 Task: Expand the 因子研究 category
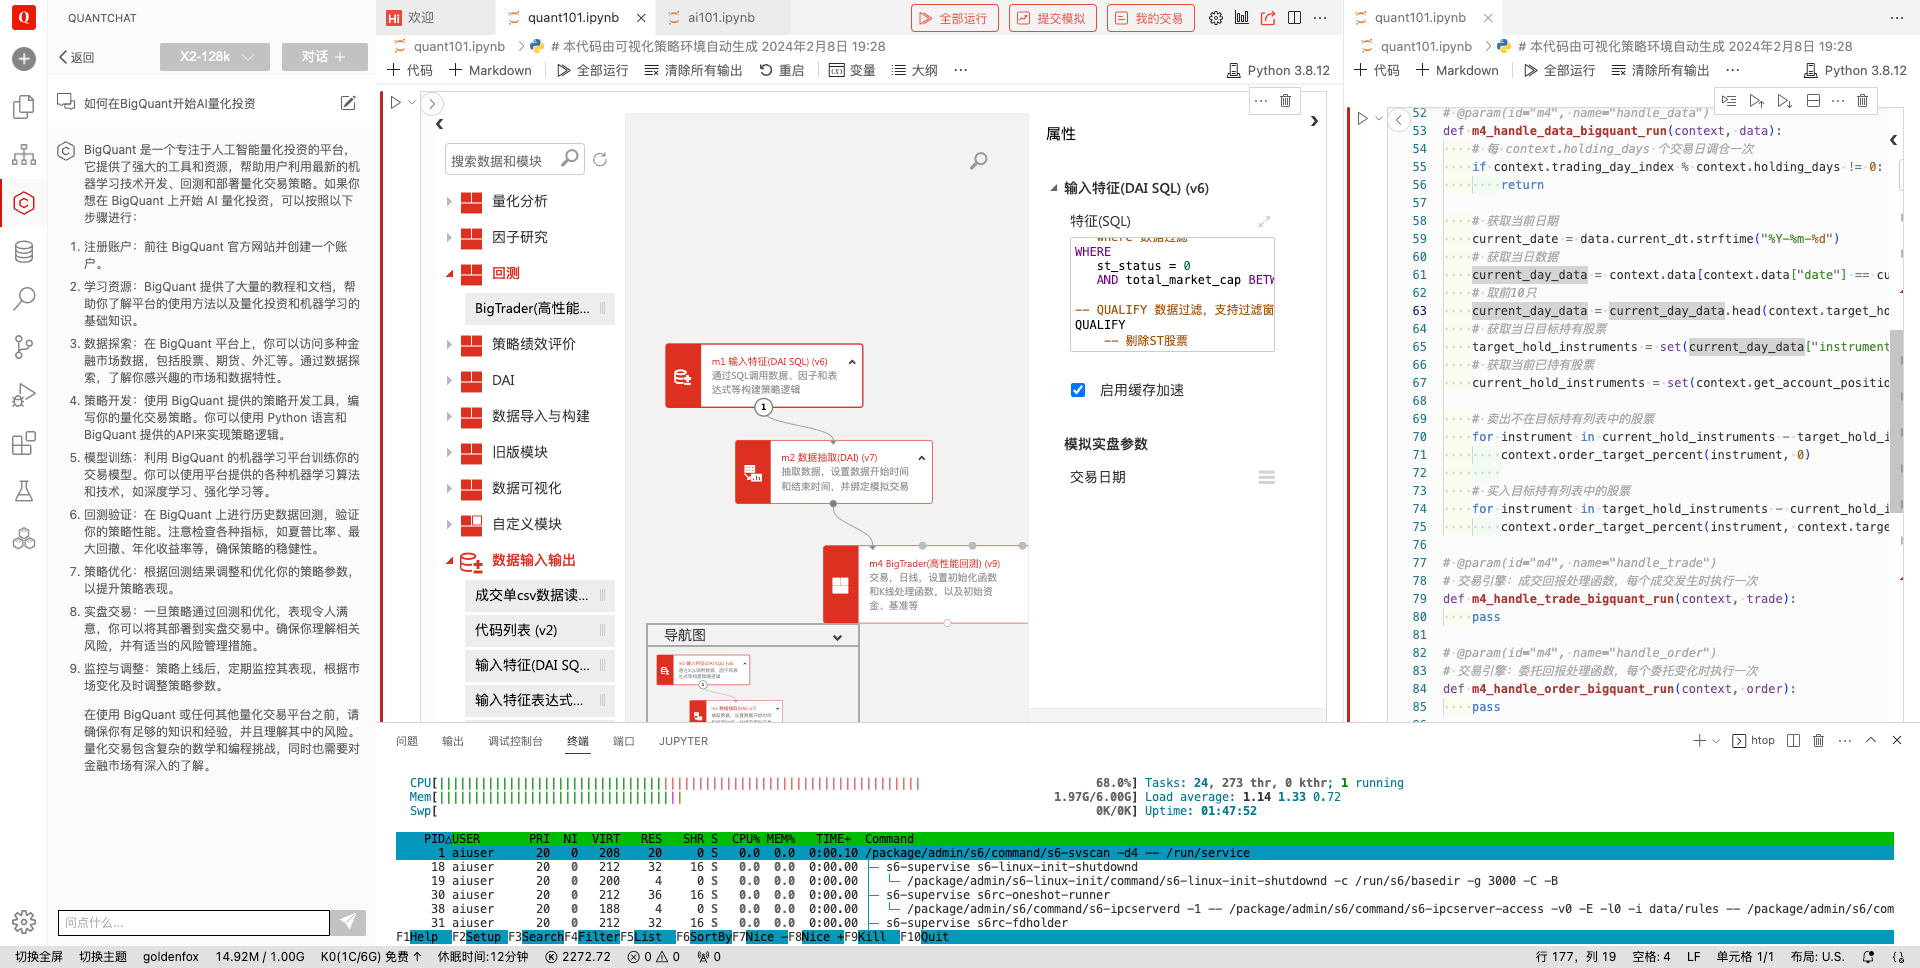[449, 237]
